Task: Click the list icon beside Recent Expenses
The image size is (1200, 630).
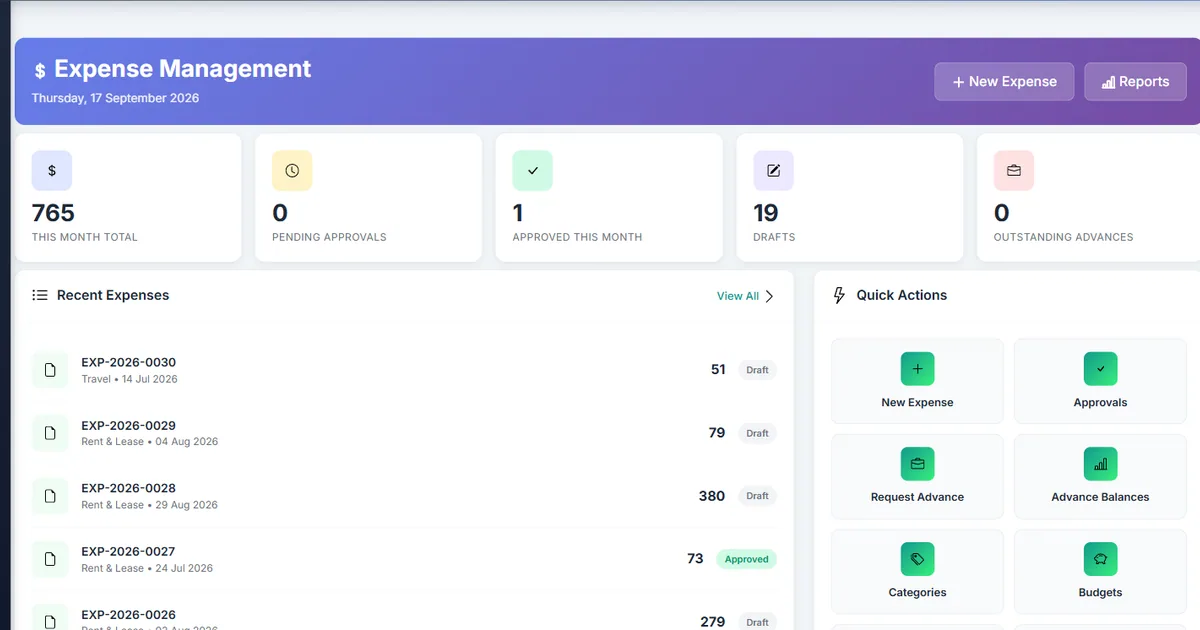Action: 40,295
